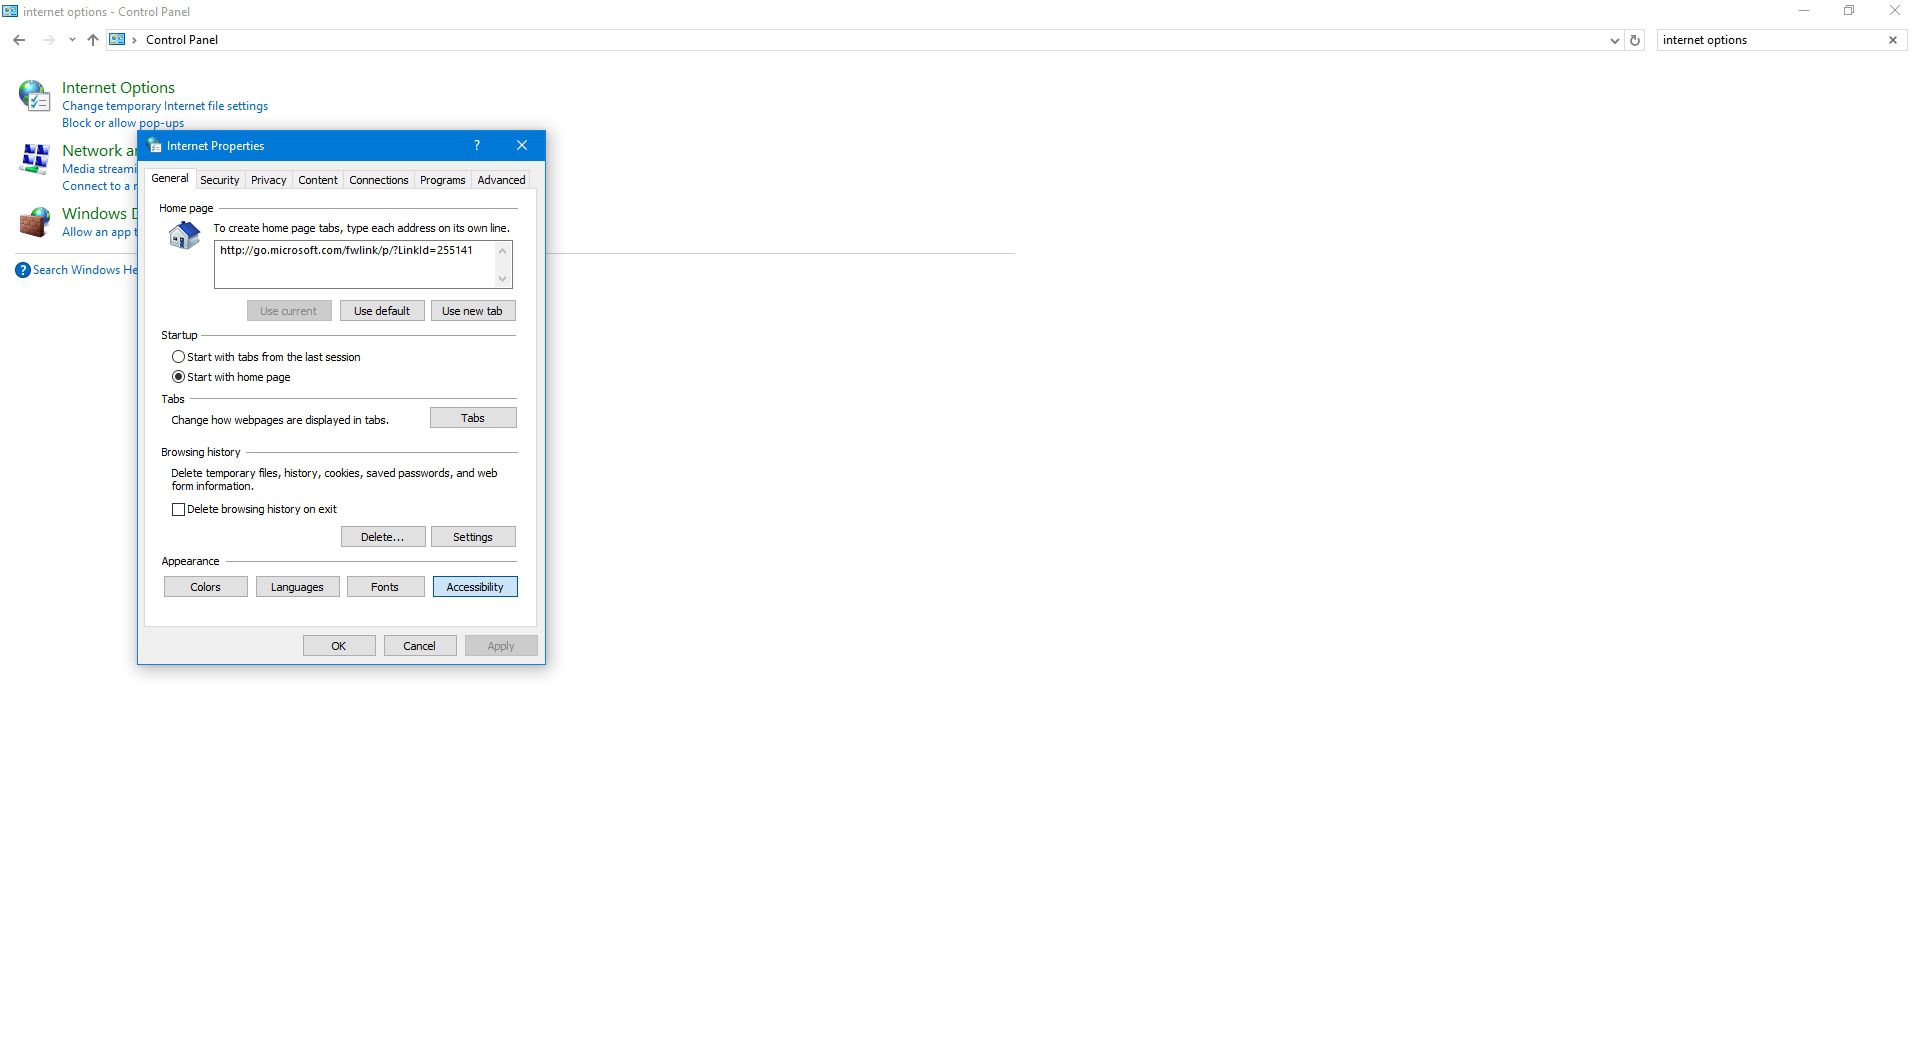
Task: Close the Internet Properties dialog
Action: point(522,146)
